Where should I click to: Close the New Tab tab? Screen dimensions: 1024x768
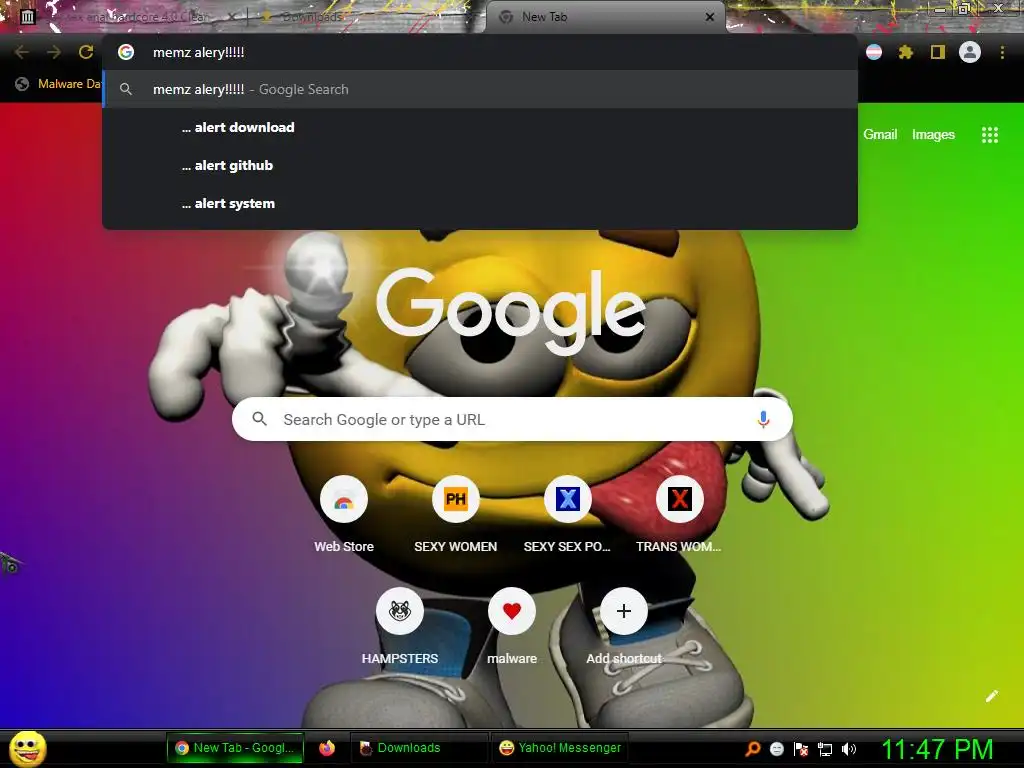(x=710, y=17)
